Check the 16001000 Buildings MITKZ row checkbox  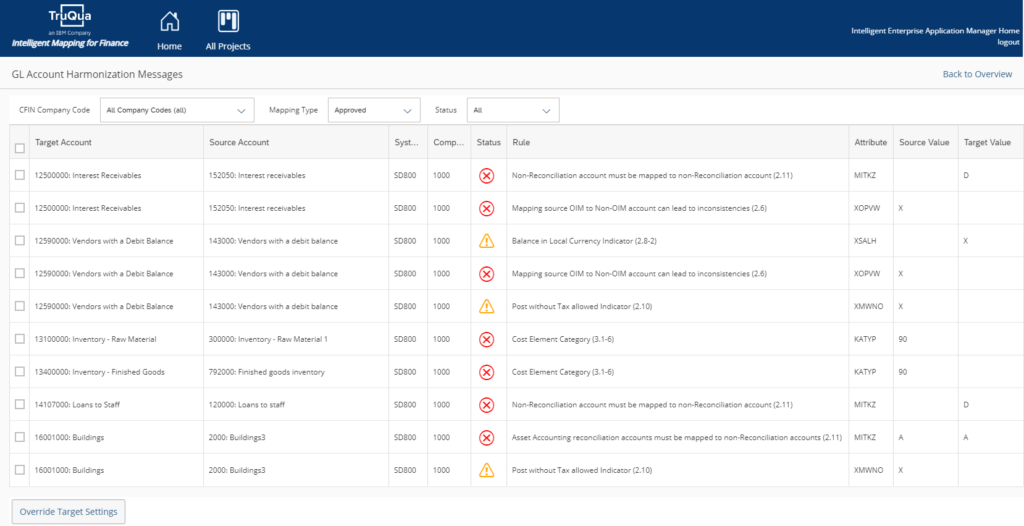click(20, 436)
